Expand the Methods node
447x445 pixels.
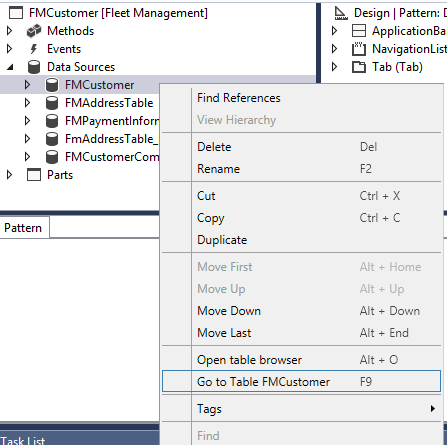pyautogui.click(x=9, y=31)
